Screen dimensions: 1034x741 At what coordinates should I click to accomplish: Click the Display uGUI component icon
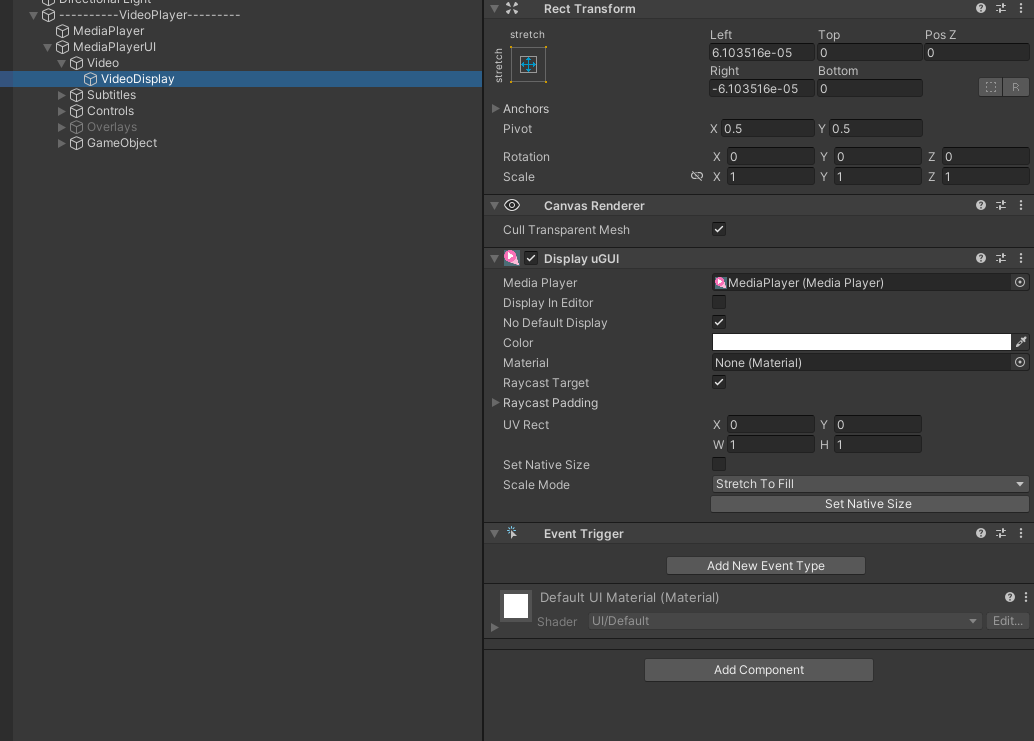tap(513, 258)
